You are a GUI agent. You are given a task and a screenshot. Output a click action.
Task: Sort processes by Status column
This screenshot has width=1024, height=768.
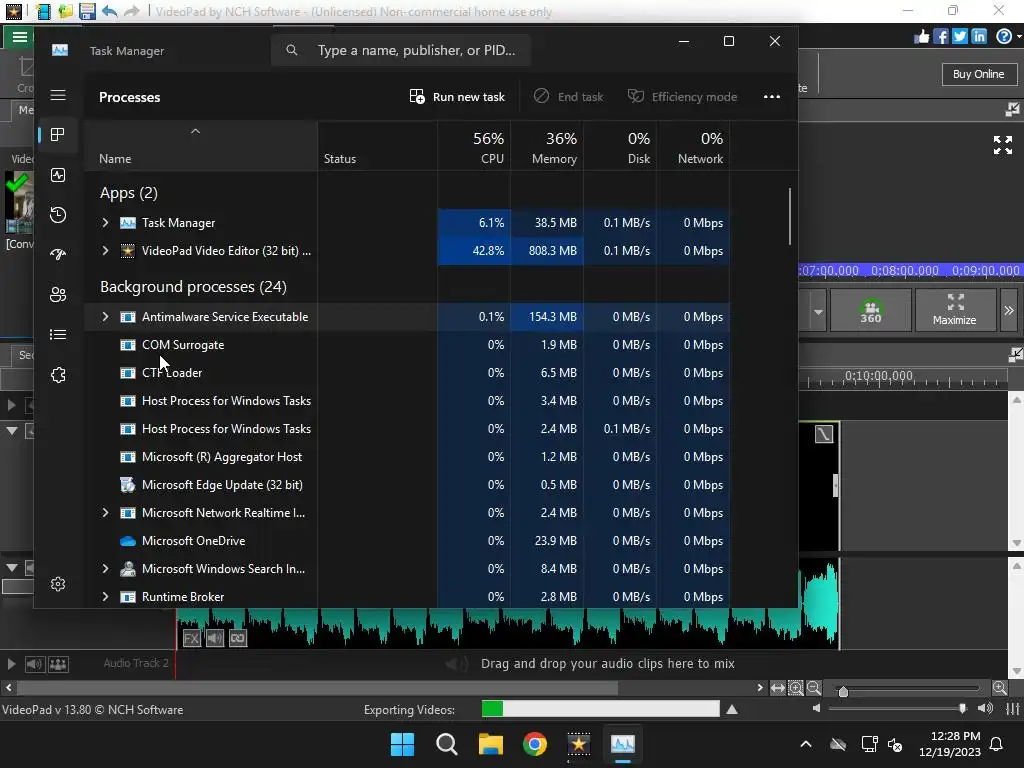(377, 147)
